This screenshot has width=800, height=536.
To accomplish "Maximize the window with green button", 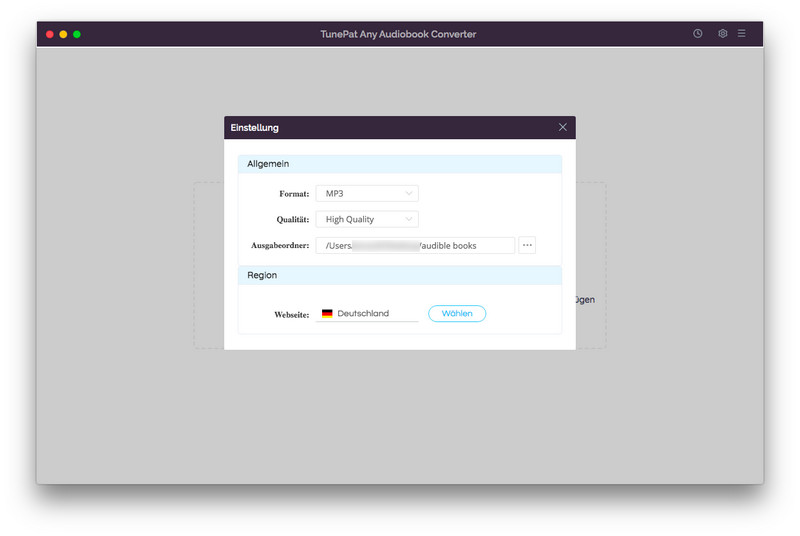I will [77, 34].
